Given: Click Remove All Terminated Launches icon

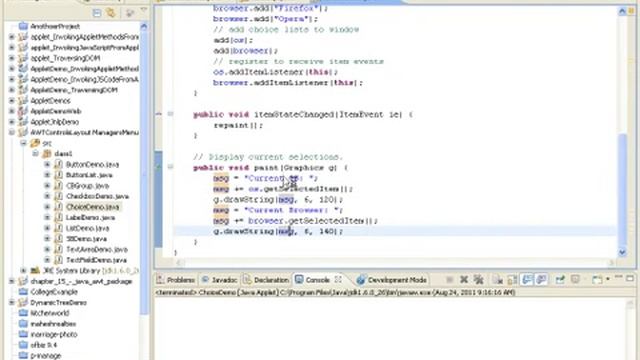Looking at the screenshot, I should pyautogui.click(x=478, y=280).
